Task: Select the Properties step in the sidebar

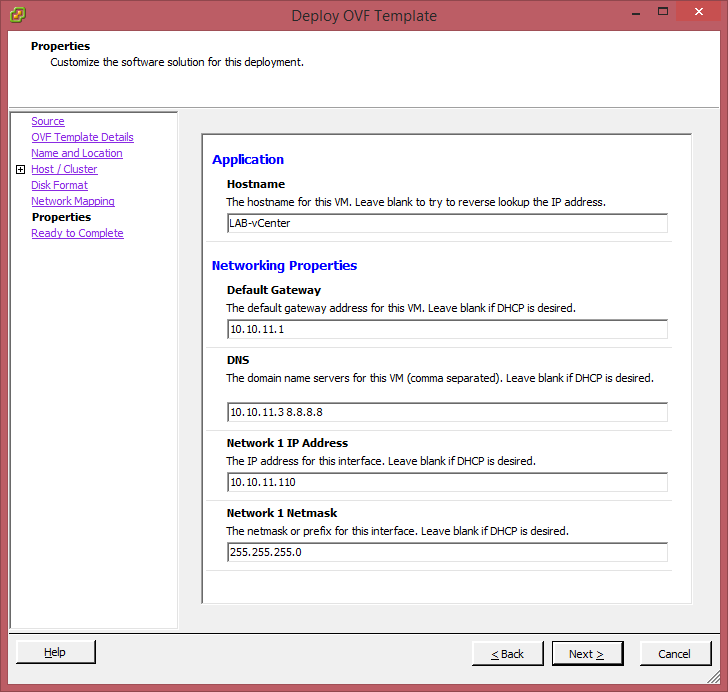Action: [61, 217]
